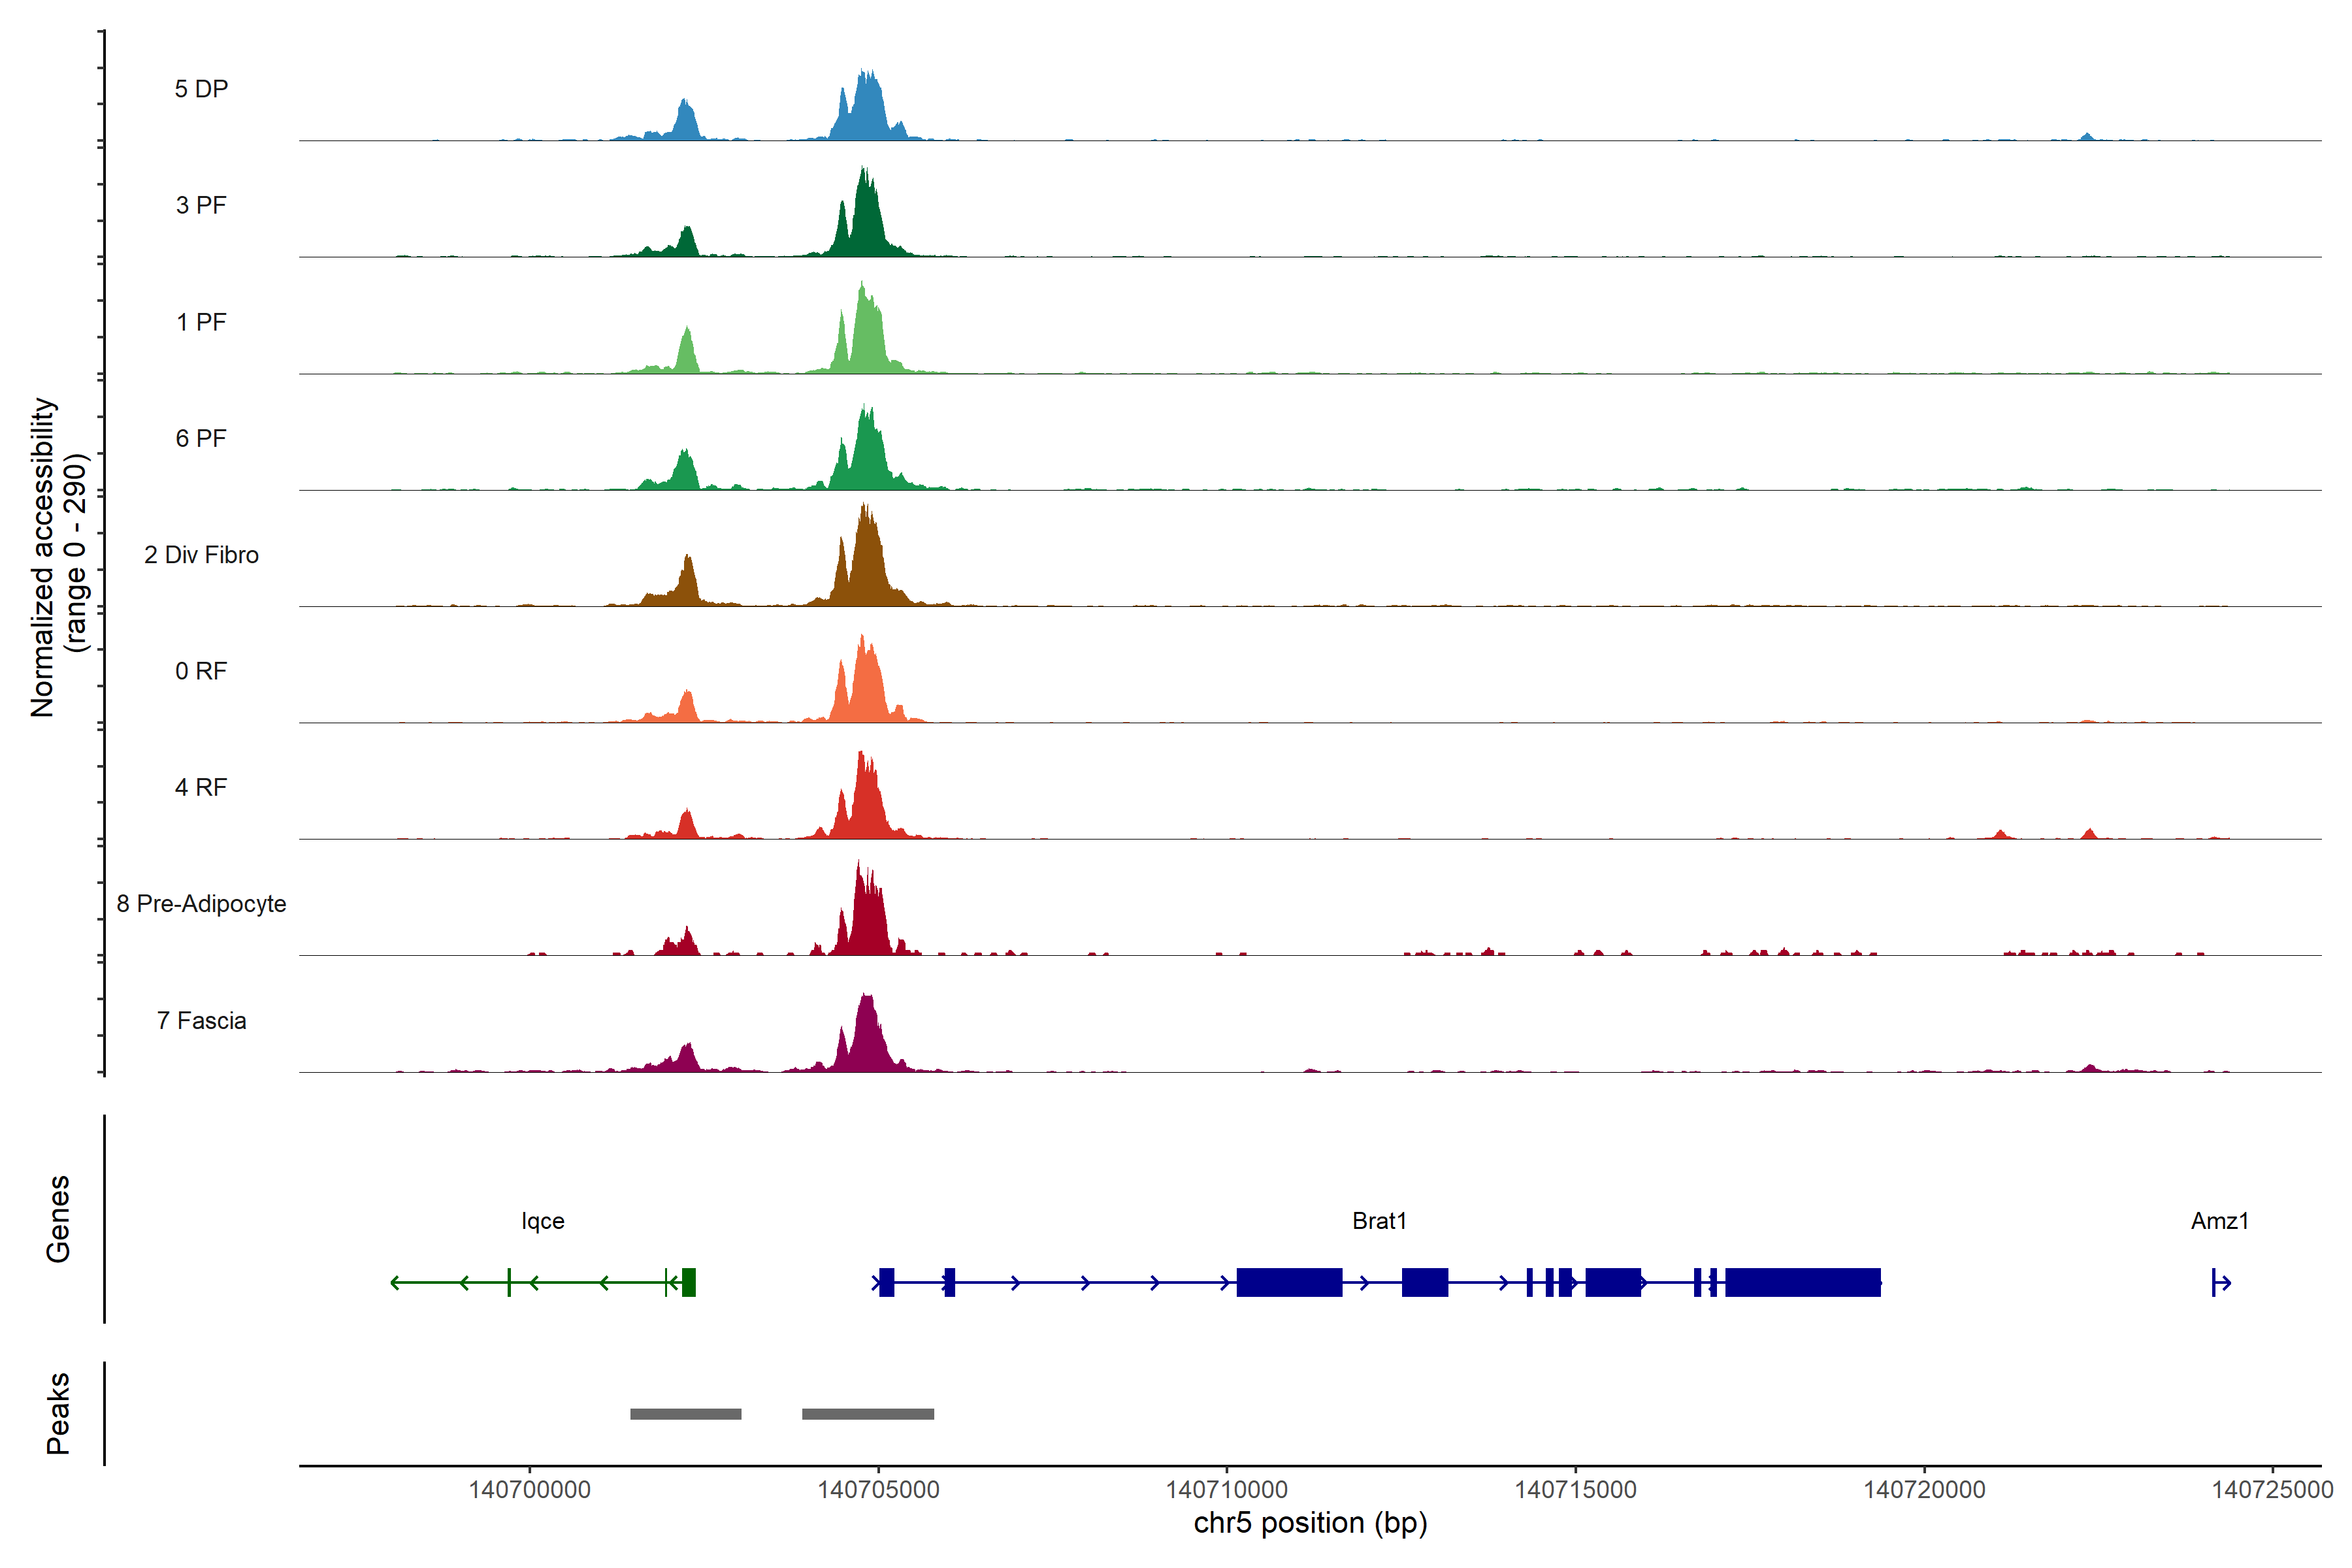Click the largest Brat1 exon on right

(x=1802, y=1282)
